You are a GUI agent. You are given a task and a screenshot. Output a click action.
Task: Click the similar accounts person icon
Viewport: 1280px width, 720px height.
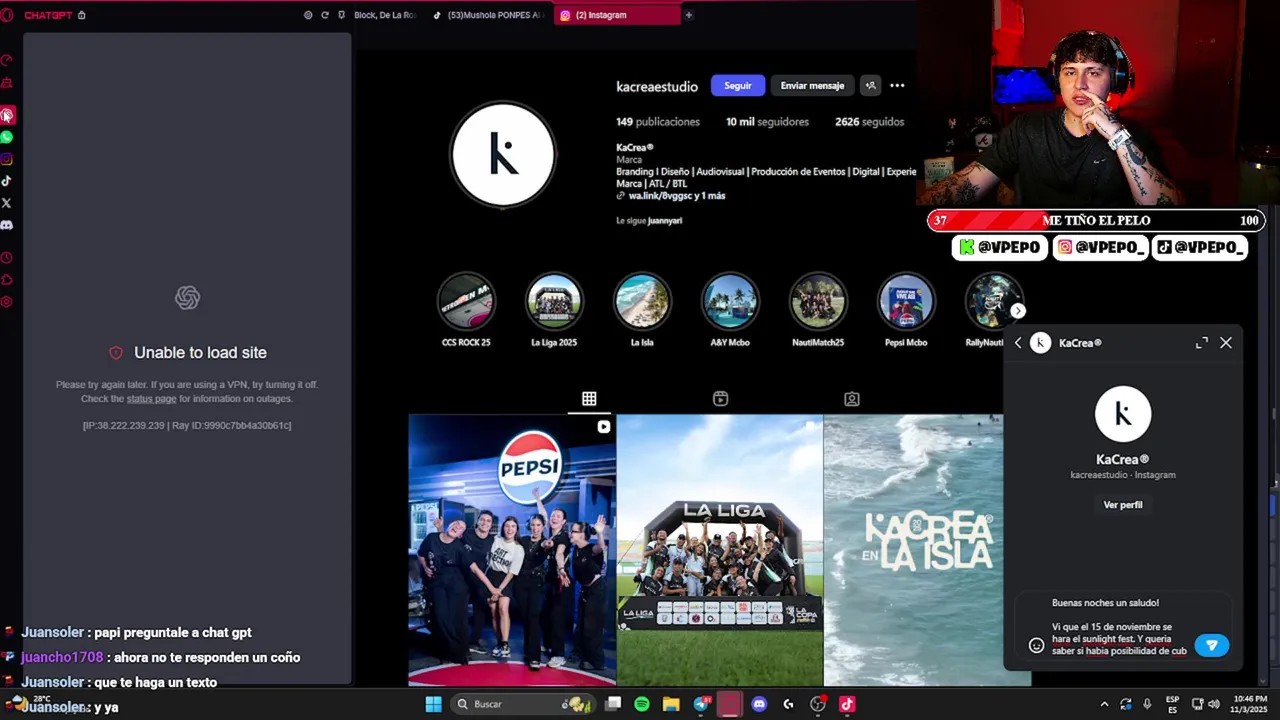[870, 85]
